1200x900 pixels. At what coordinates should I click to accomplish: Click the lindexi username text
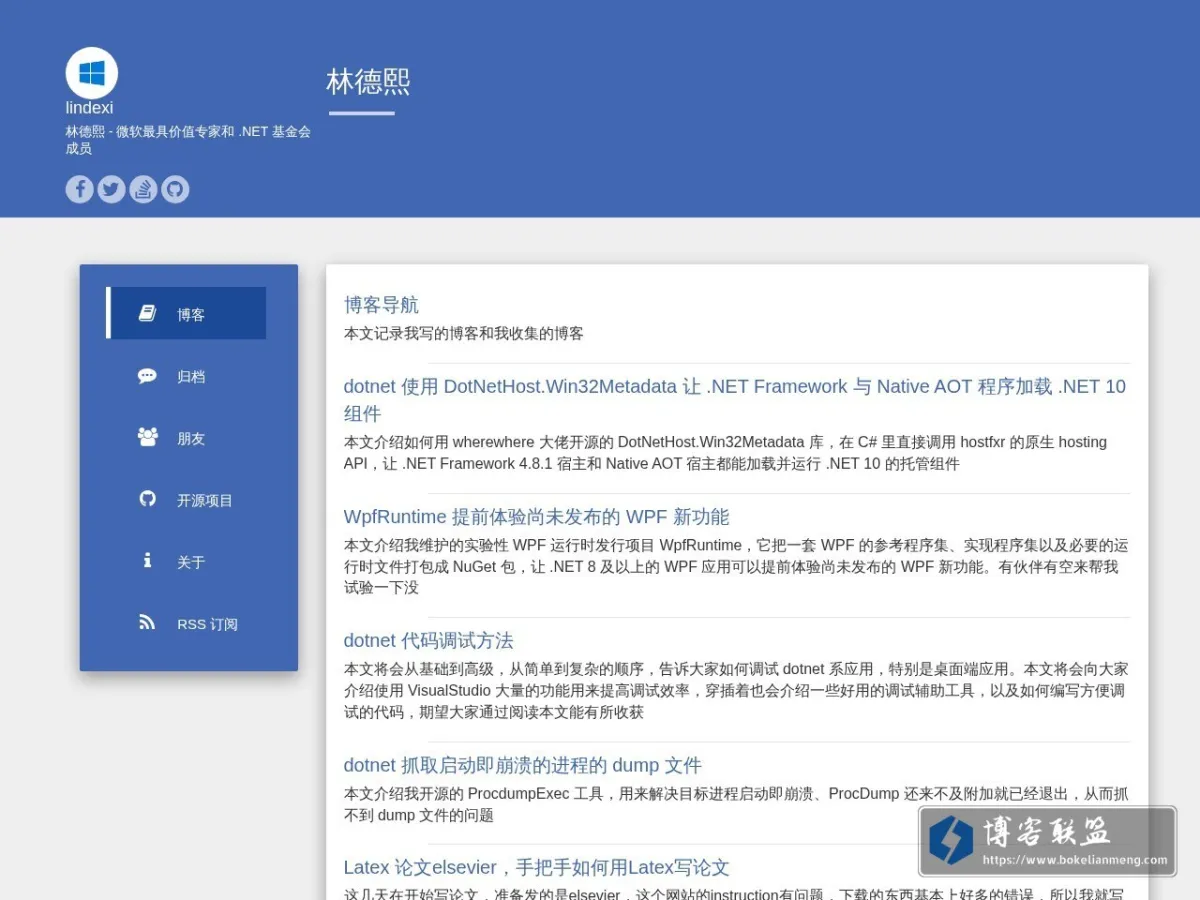point(90,108)
